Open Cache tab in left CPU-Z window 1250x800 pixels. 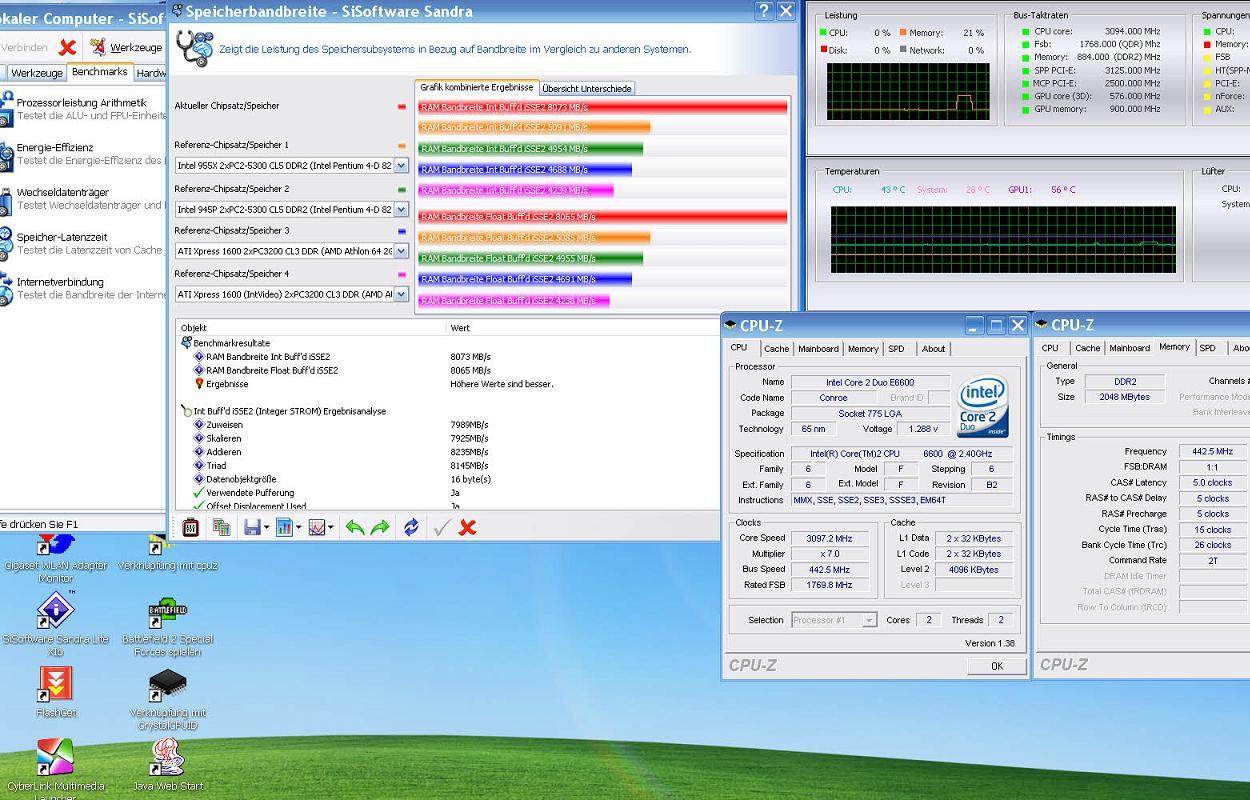(x=776, y=349)
